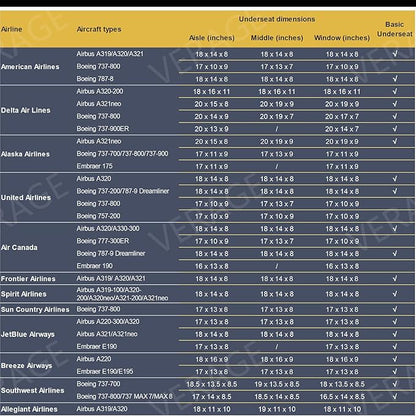Screen dimensions: 416x416
Task: Select the Underseat dimensions header
Action: click(277, 19)
